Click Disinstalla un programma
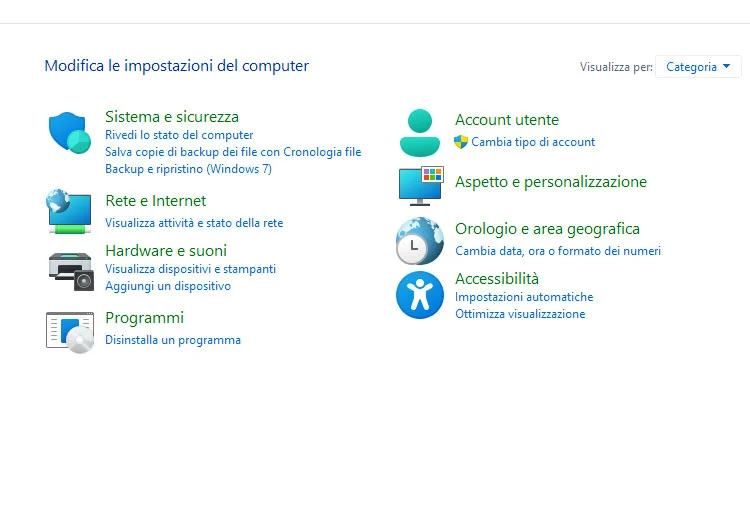The height and width of the screenshot is (532, 750). [173, 340]
